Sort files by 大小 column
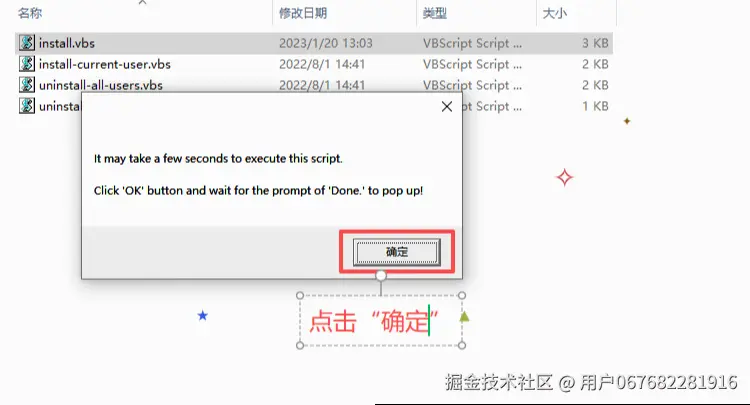The height and width of the screenshot is (405, 750). pos(554,13)
